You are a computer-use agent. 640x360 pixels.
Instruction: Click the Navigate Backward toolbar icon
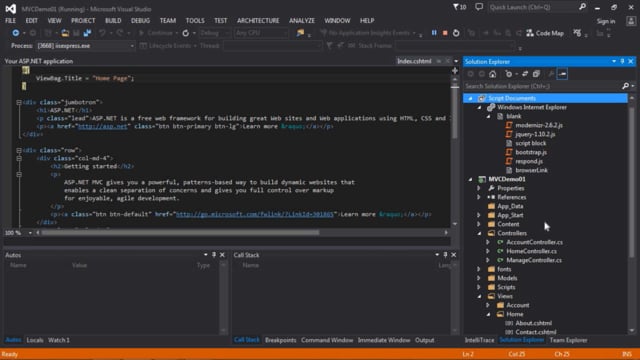(x=16, y=33)
